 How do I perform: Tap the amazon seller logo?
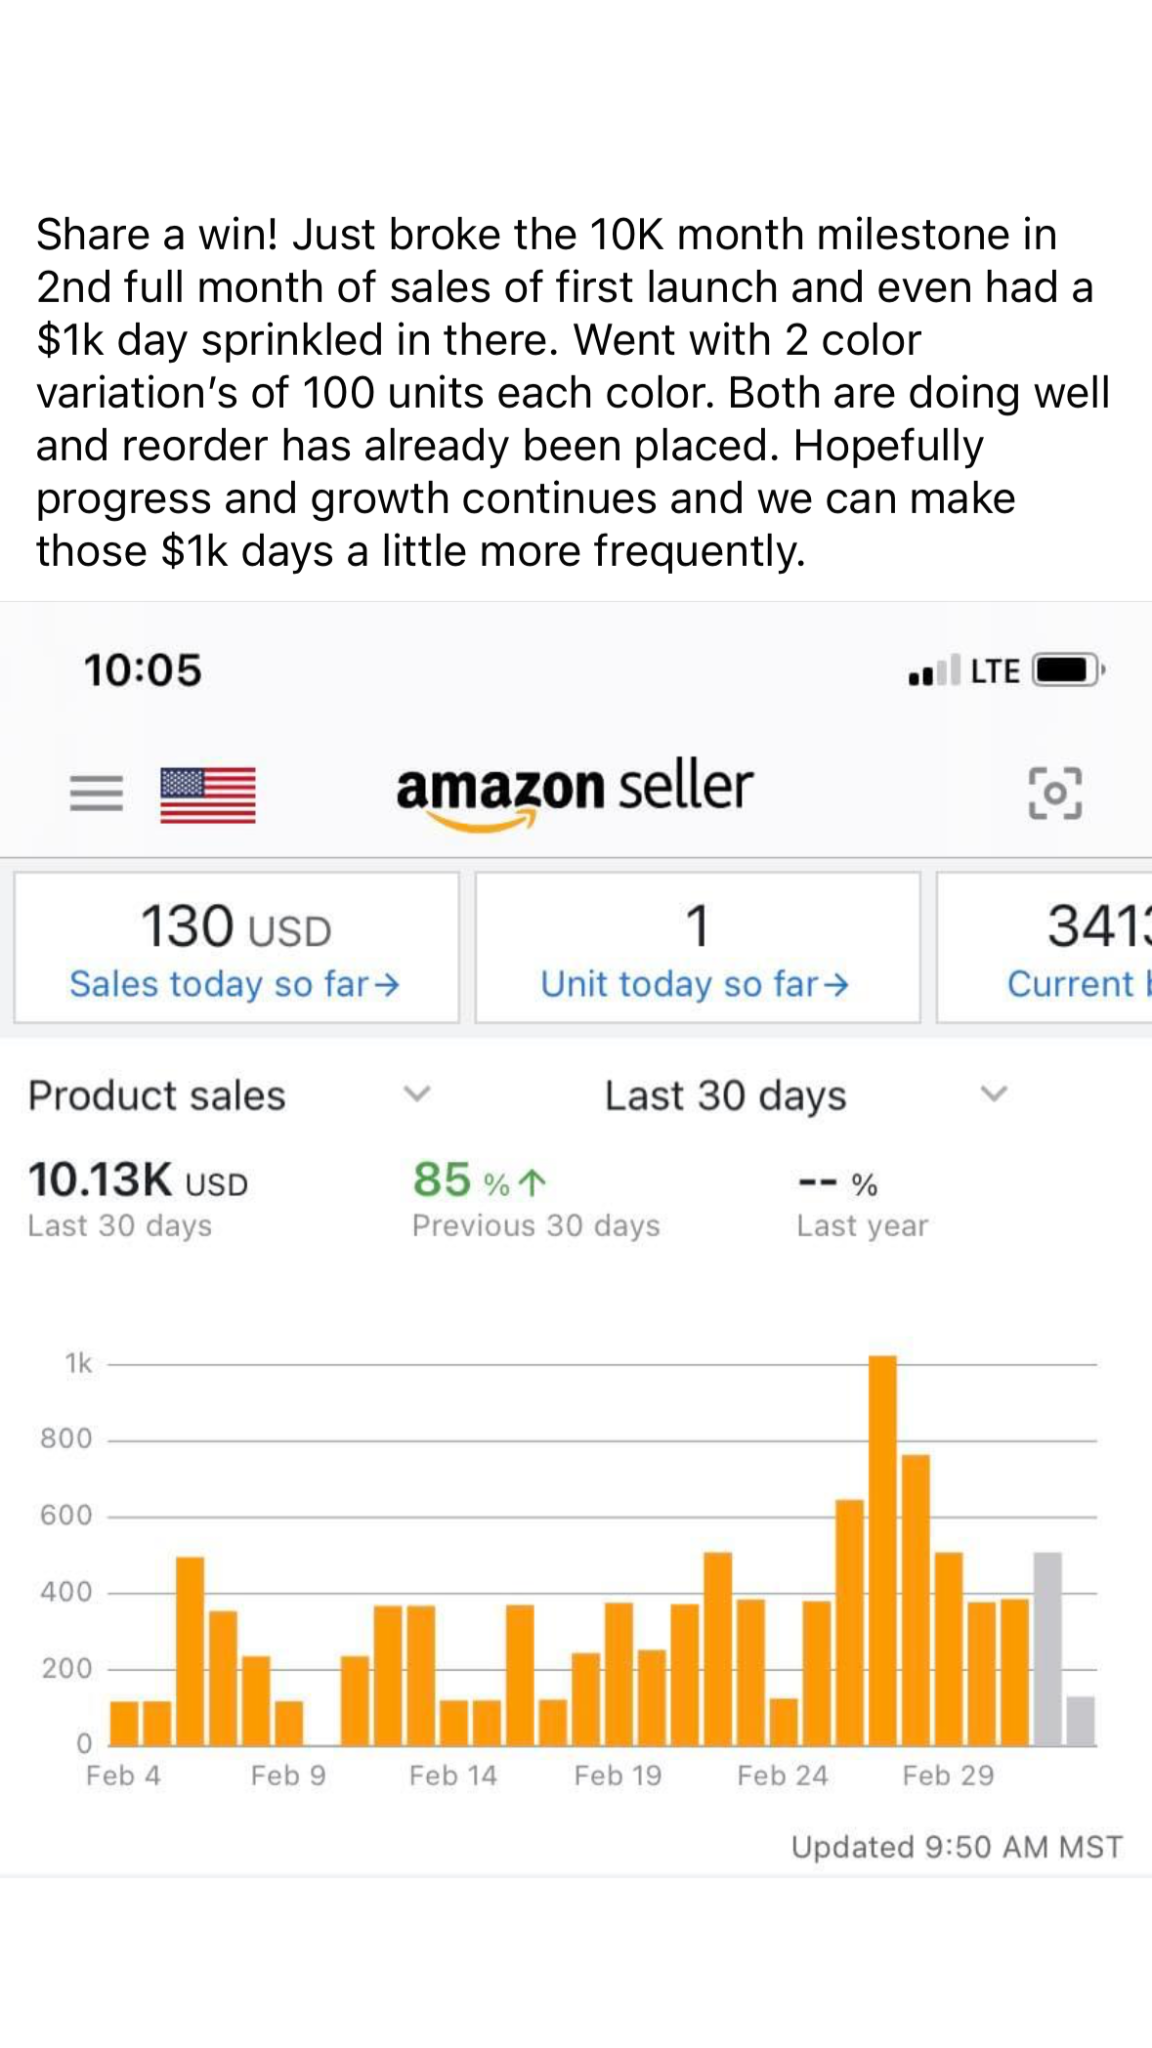[574, 792]
